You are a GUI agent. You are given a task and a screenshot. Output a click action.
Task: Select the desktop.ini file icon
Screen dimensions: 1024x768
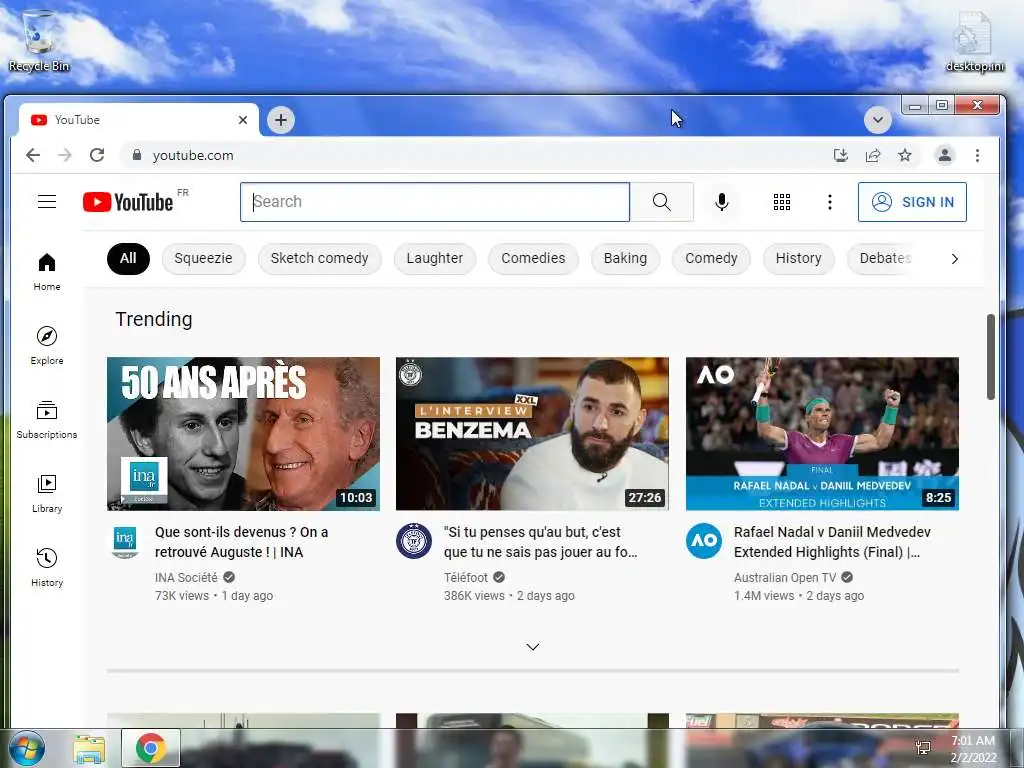[x=974, y=42]
